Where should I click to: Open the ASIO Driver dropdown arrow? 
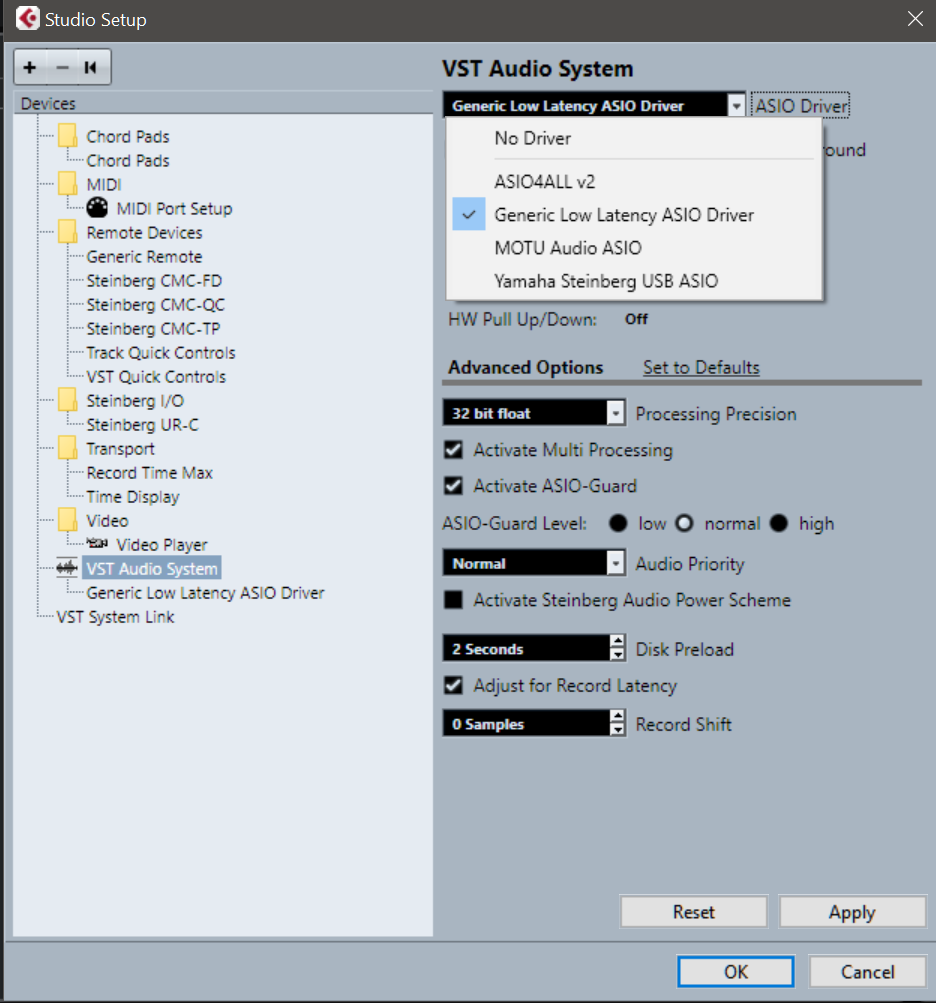pyautogui.click(x=736, y=106)
